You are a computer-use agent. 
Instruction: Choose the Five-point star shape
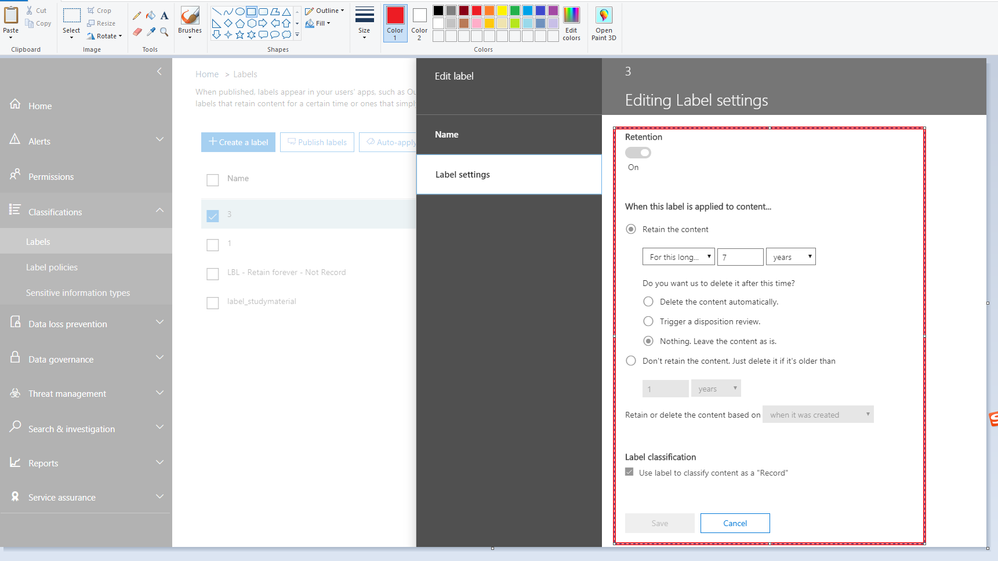(240, 34)
